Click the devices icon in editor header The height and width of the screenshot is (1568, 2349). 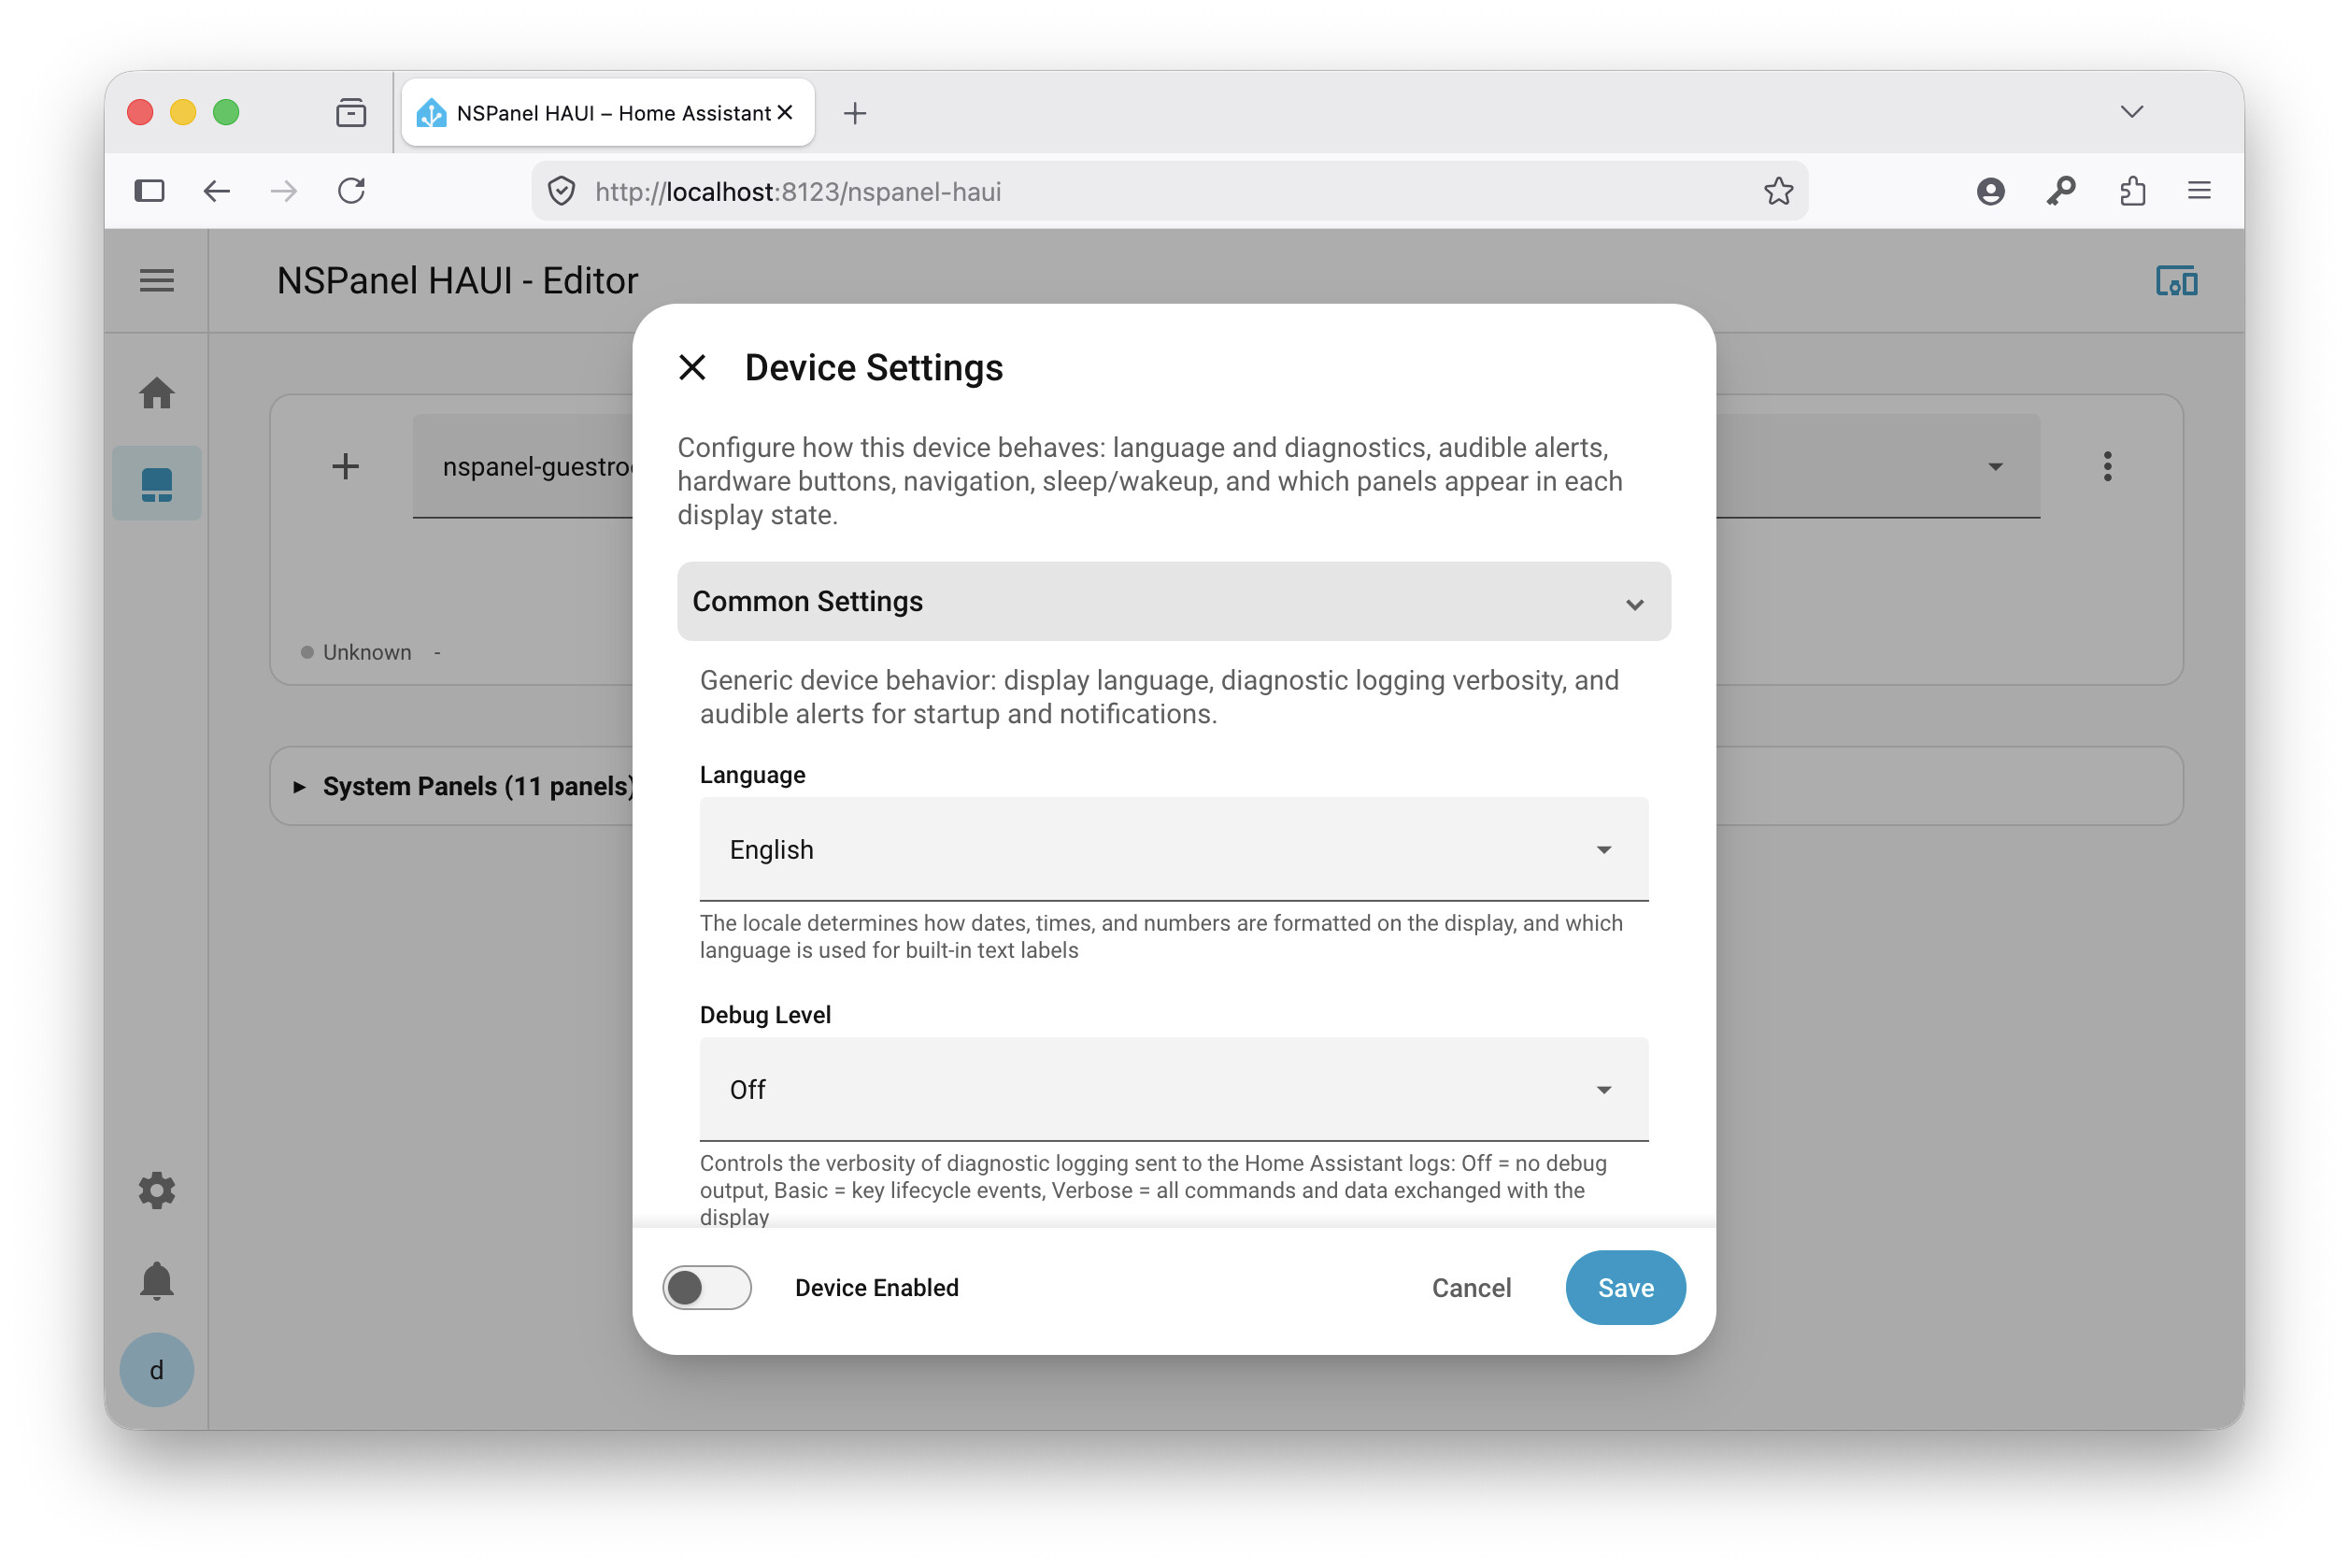[x=2176, y=281]
